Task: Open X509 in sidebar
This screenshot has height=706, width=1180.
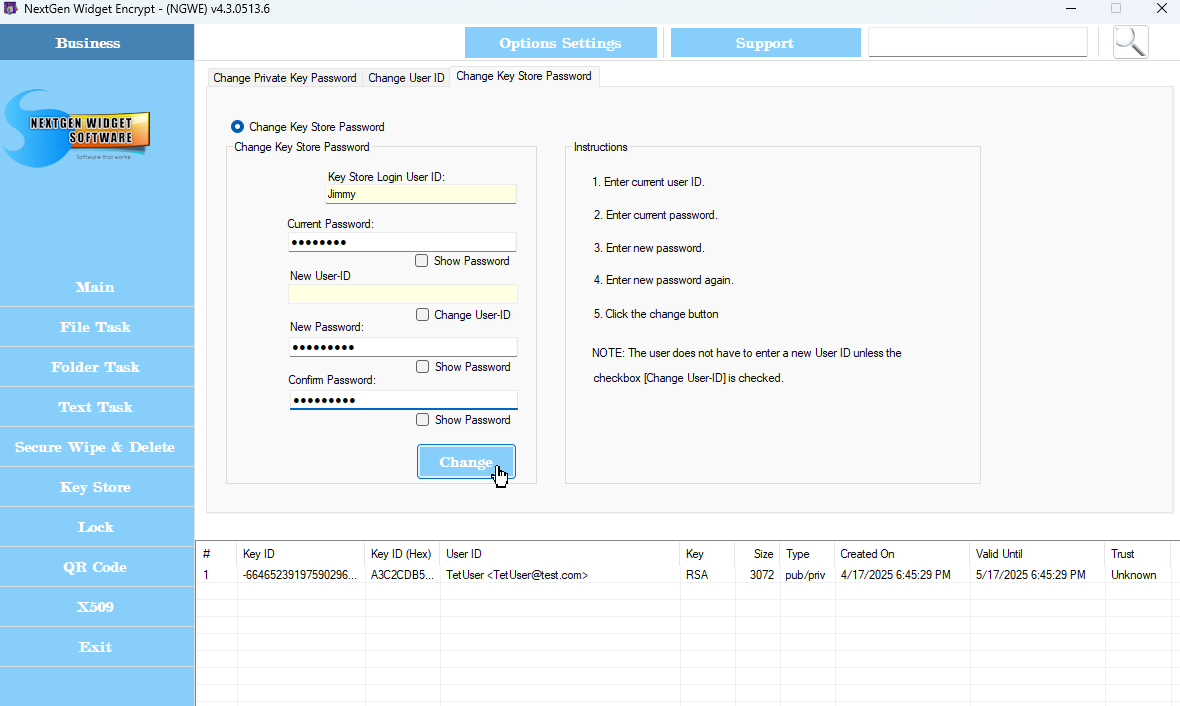Action: (96, 607)
